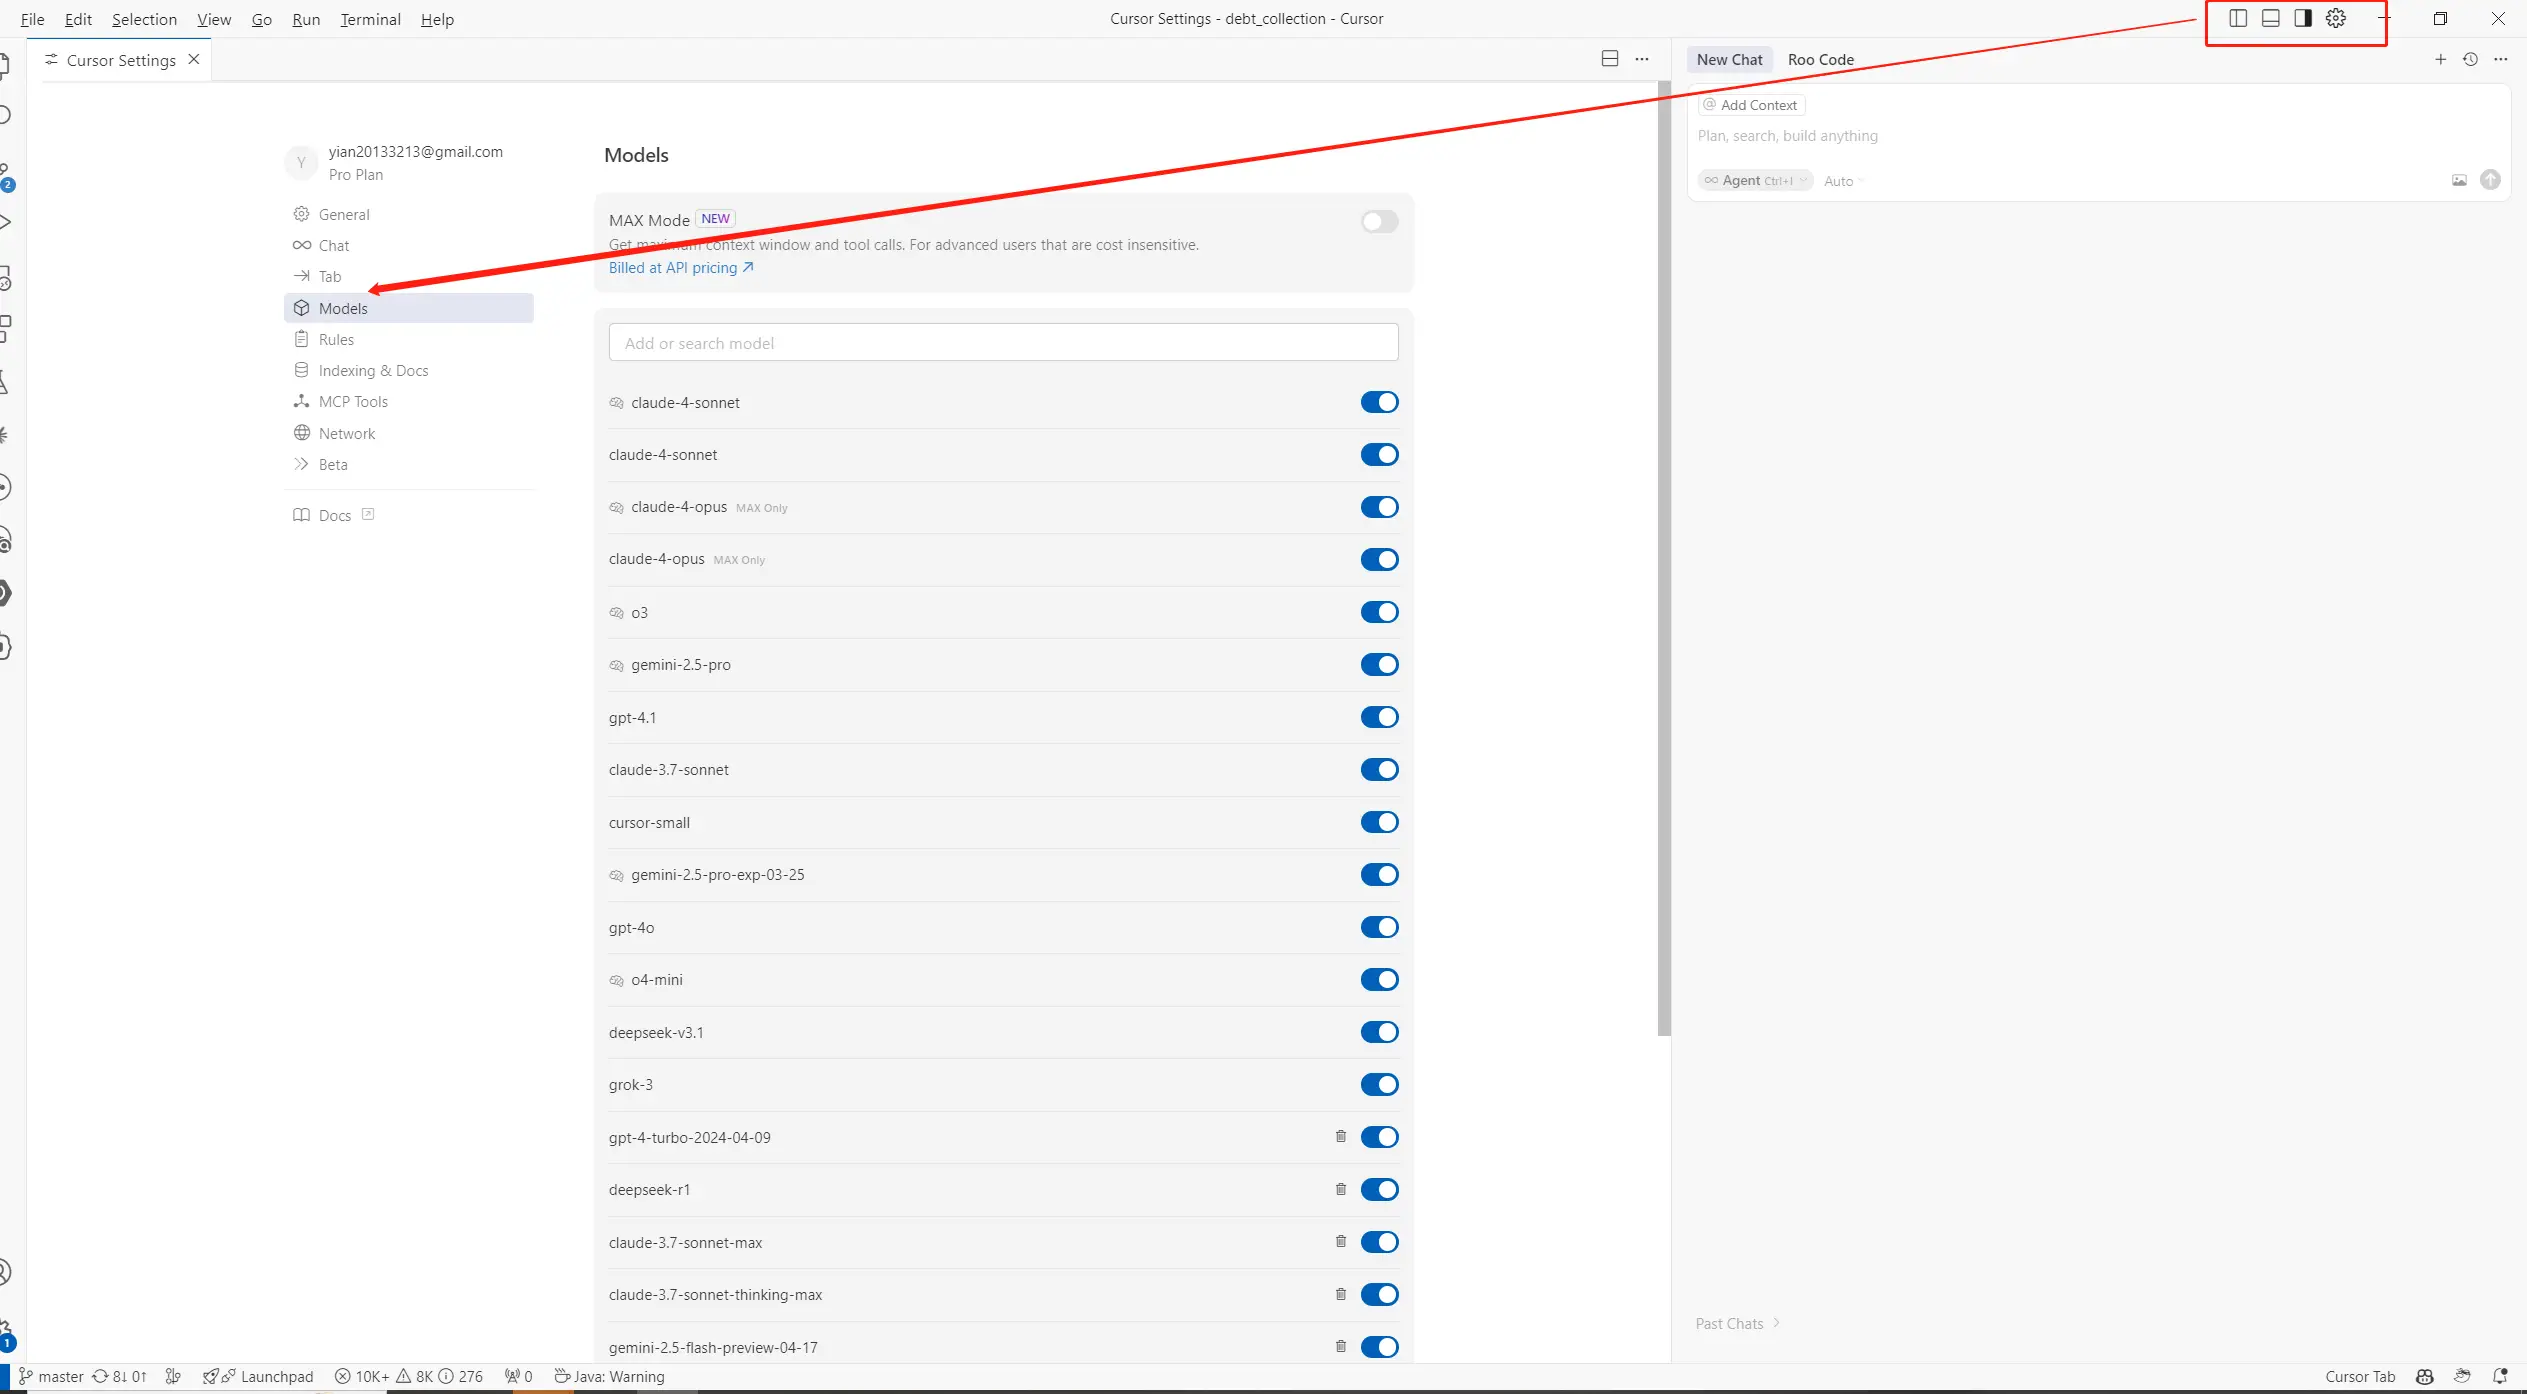Disable first claude-4-sonnet thinking model toggle

point(1379,402)
